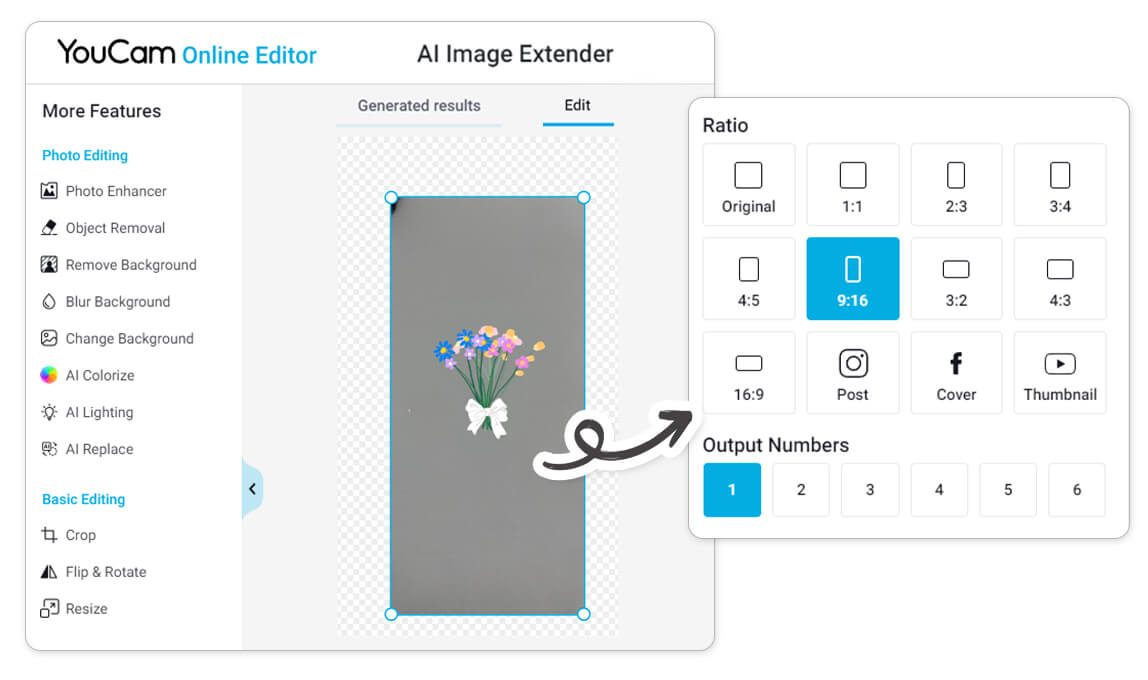This screenshot has width=1148, height=680.
Task: Select the Instagram Post ratio preset
Action: (x=852, y=372)
